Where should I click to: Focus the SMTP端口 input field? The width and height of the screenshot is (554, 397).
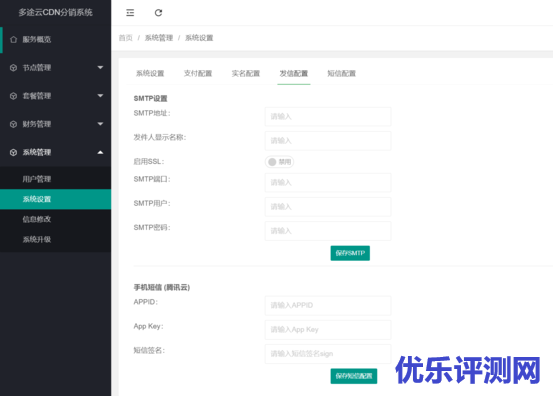(328, 183)
